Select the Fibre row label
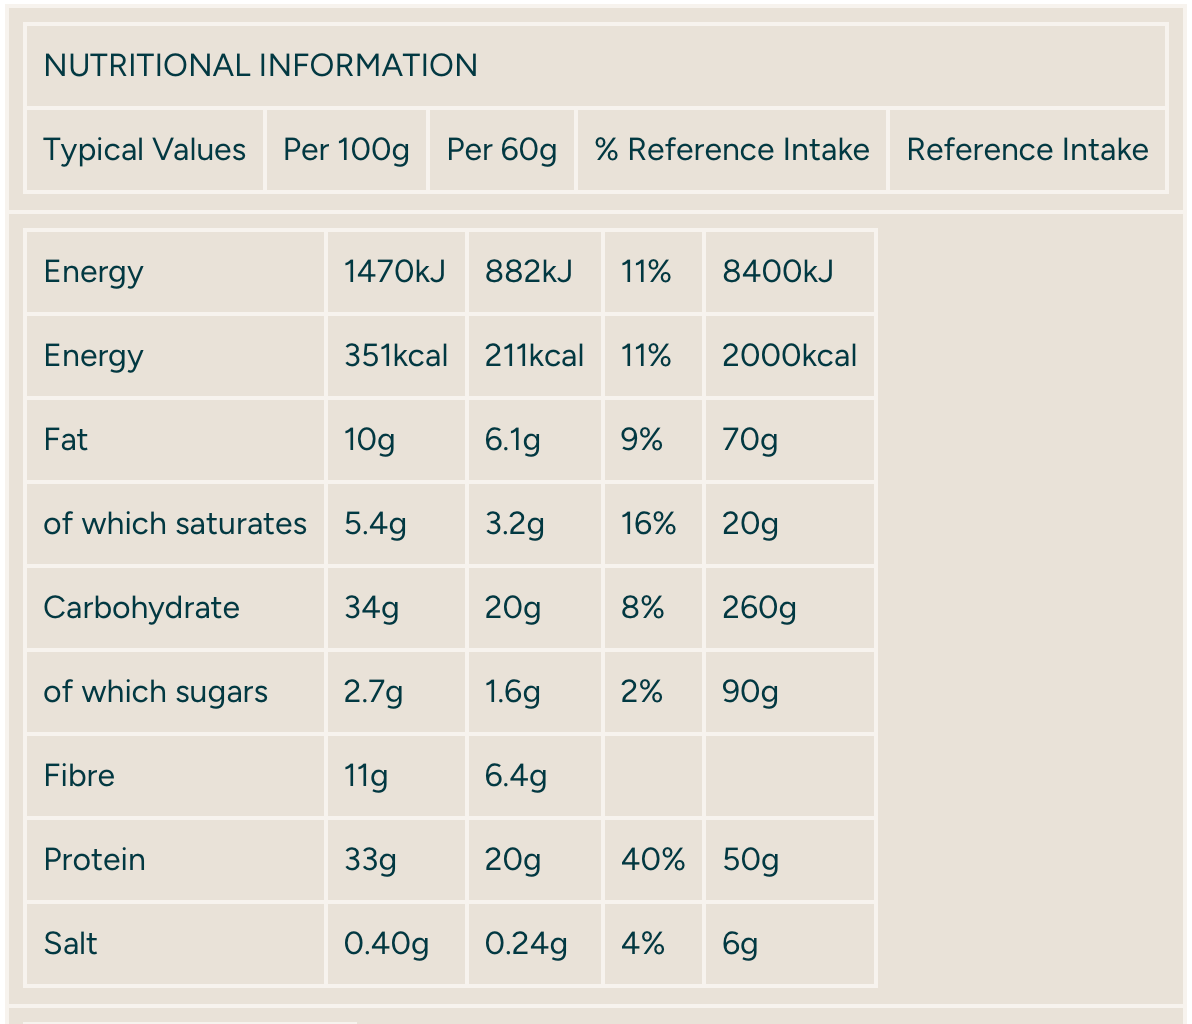This screenshot has width=1192, height=1024. pos(79,776)
